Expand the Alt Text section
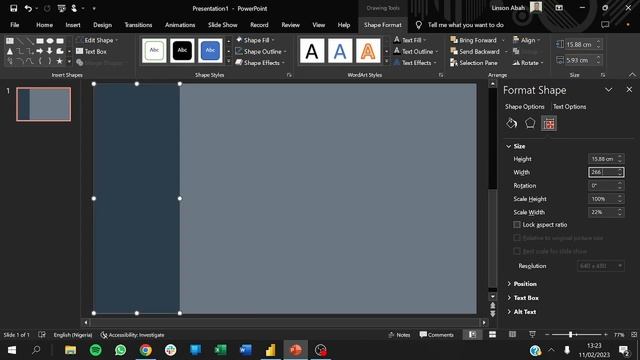 [522, 312]
